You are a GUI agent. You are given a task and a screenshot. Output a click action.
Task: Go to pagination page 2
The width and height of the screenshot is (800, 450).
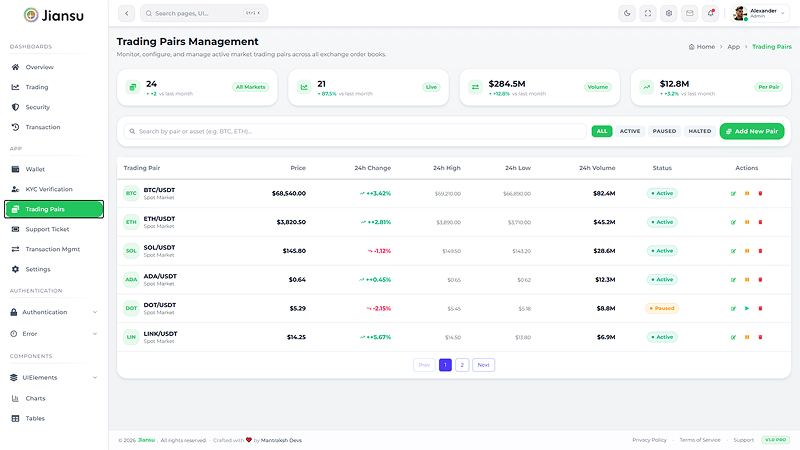coord(462,365)
